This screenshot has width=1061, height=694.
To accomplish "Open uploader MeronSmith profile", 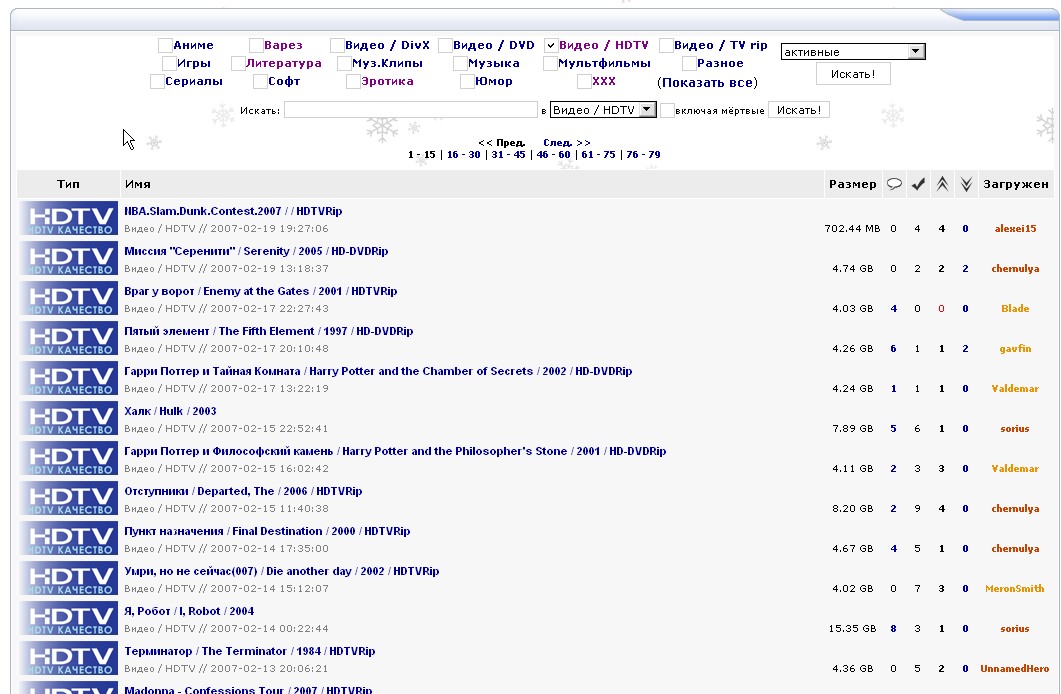I will (1014, 588).
